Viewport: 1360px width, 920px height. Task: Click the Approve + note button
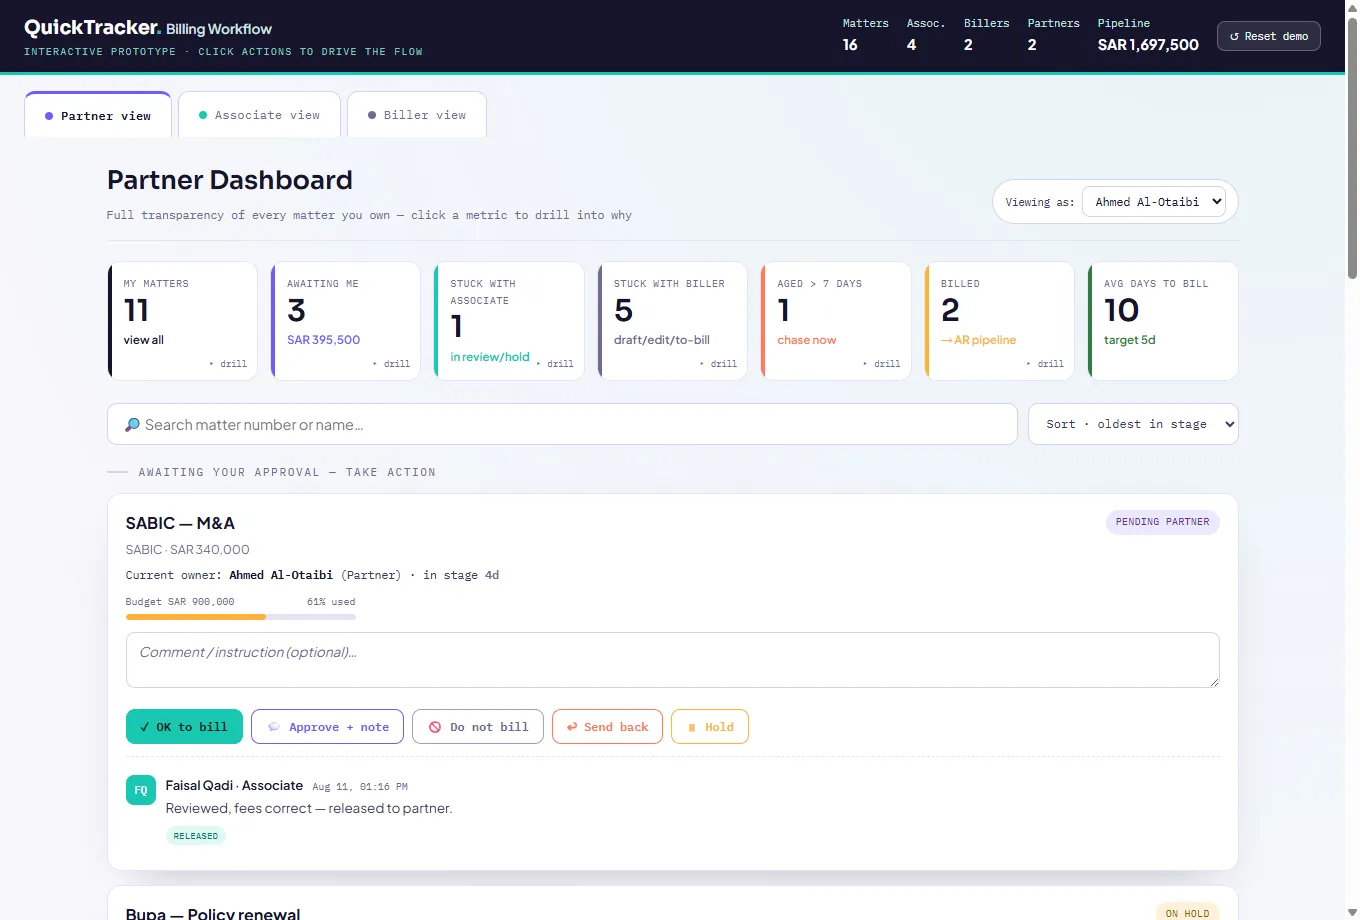(x=328, y=727)
